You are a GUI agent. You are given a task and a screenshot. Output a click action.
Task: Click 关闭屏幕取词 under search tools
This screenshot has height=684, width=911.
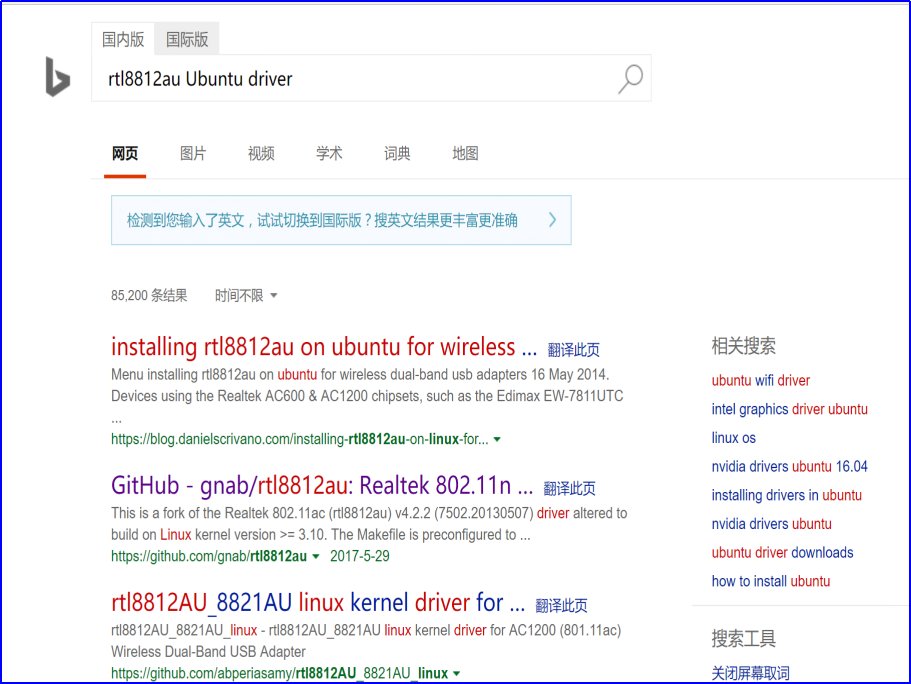(x=749, y=673)
